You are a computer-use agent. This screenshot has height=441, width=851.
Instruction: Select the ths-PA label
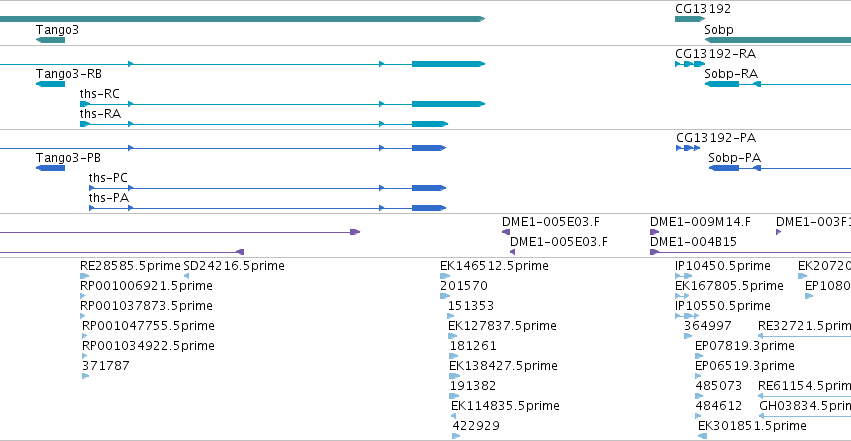pos(109,198)
